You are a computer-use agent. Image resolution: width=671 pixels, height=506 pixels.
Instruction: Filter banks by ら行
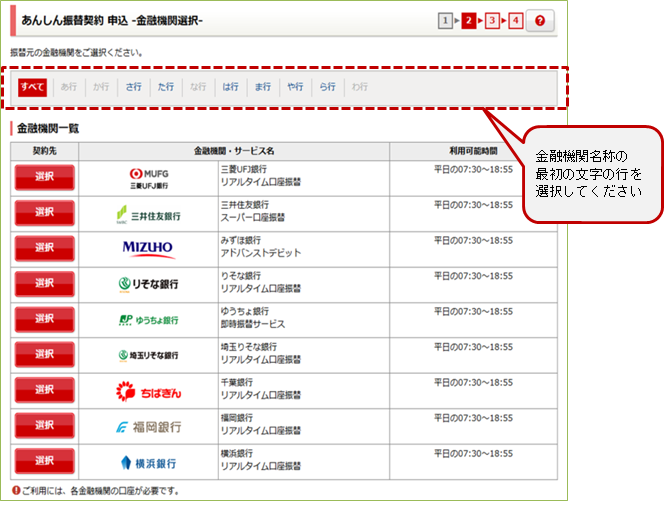tap(327, 87)
